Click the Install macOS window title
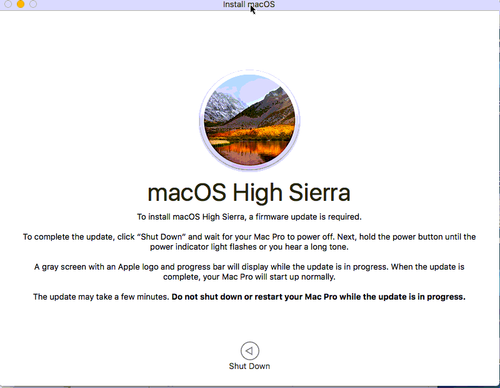The height and width of the screenshot is (388, 500). 249,4
